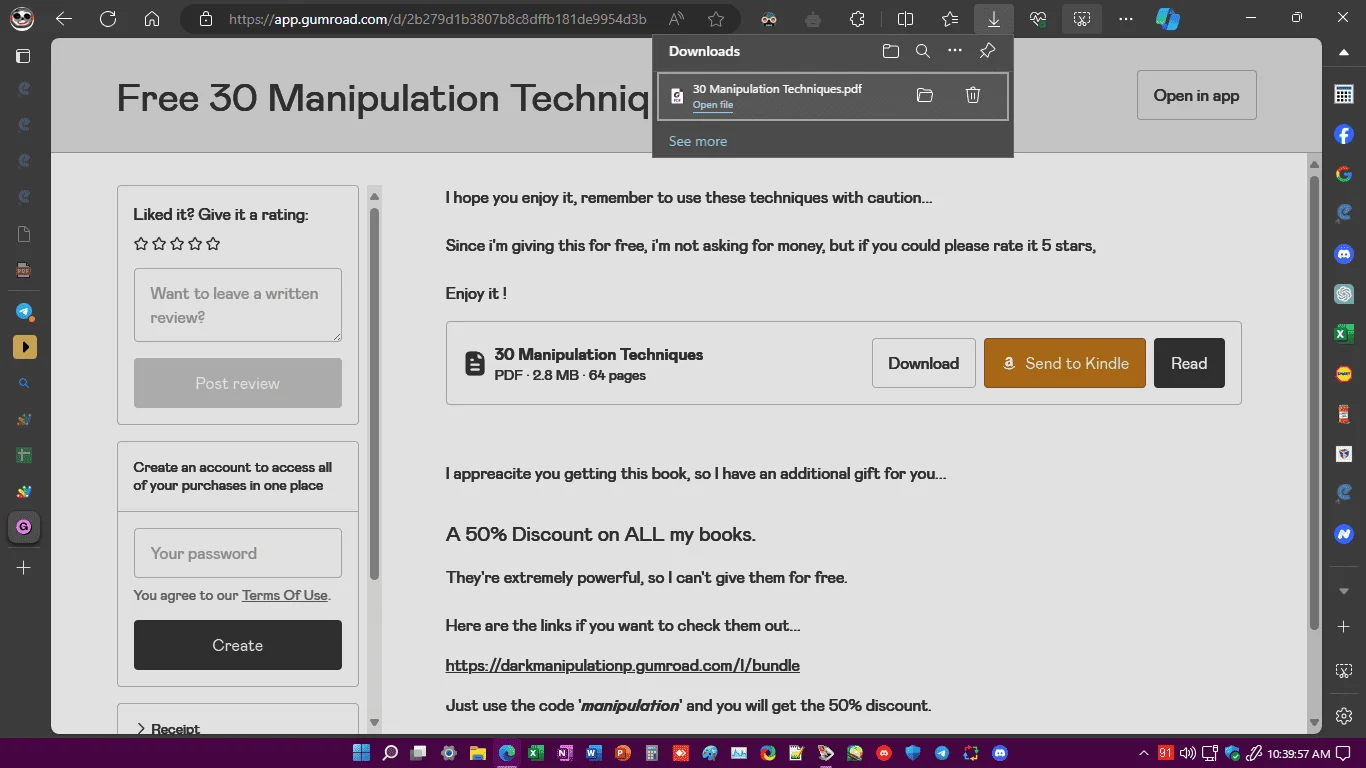This screenshot has height=768, width=1366.
Task: Open the taskbar clock showing 10:39:57 AM
Action: point(1297,753)
